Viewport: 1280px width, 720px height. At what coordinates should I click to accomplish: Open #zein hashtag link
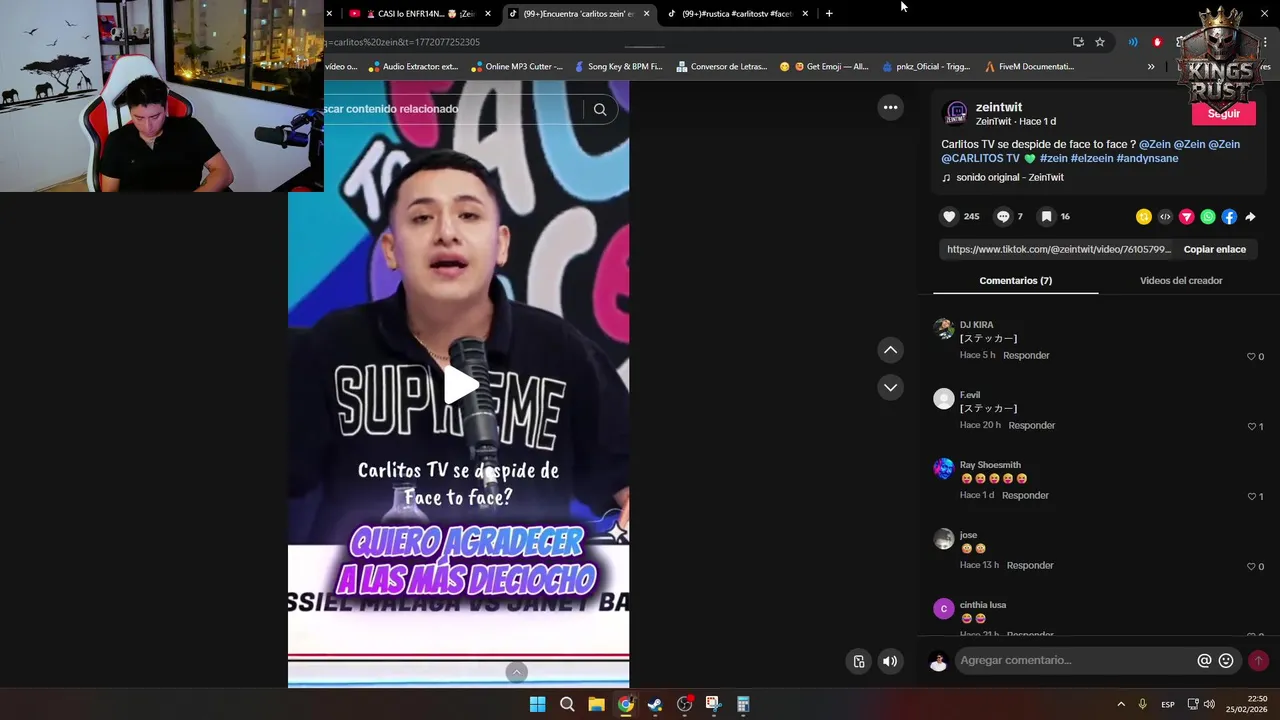tap(1053, 159)
